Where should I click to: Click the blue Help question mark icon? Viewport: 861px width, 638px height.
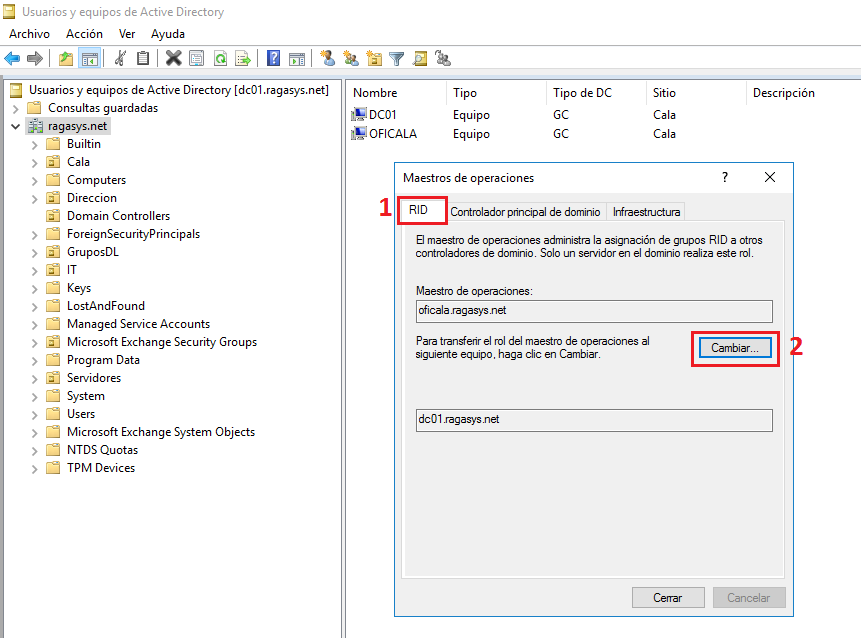(273, 58)
